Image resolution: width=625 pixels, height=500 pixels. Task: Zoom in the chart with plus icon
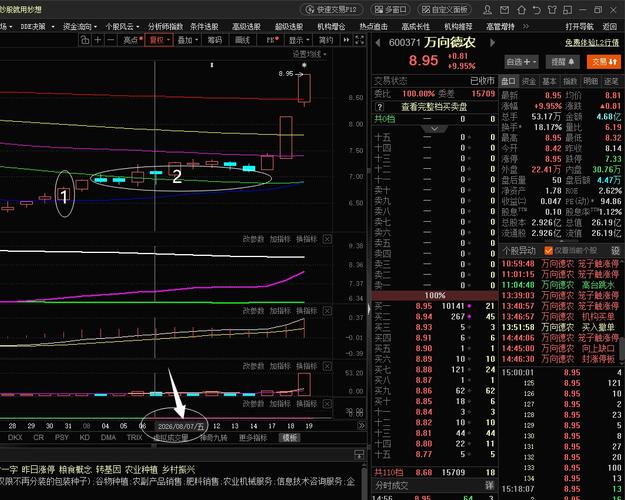pyautogui.click(x=98, y=40)
